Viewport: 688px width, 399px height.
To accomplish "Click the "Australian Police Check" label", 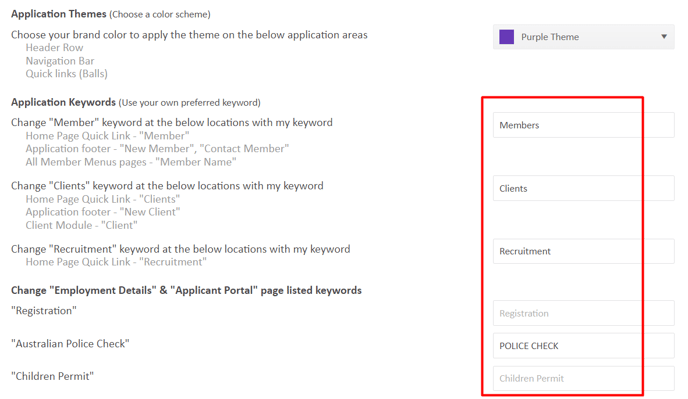I will pos(70,343).
